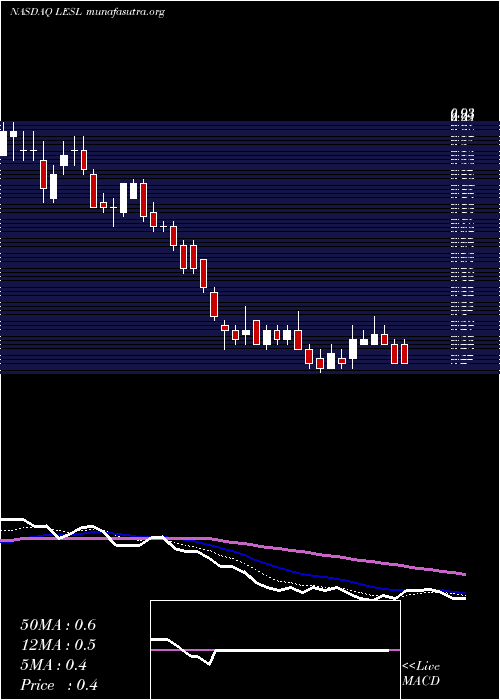Click the 5MA : 0.4 label

click(x=54, y=665)
